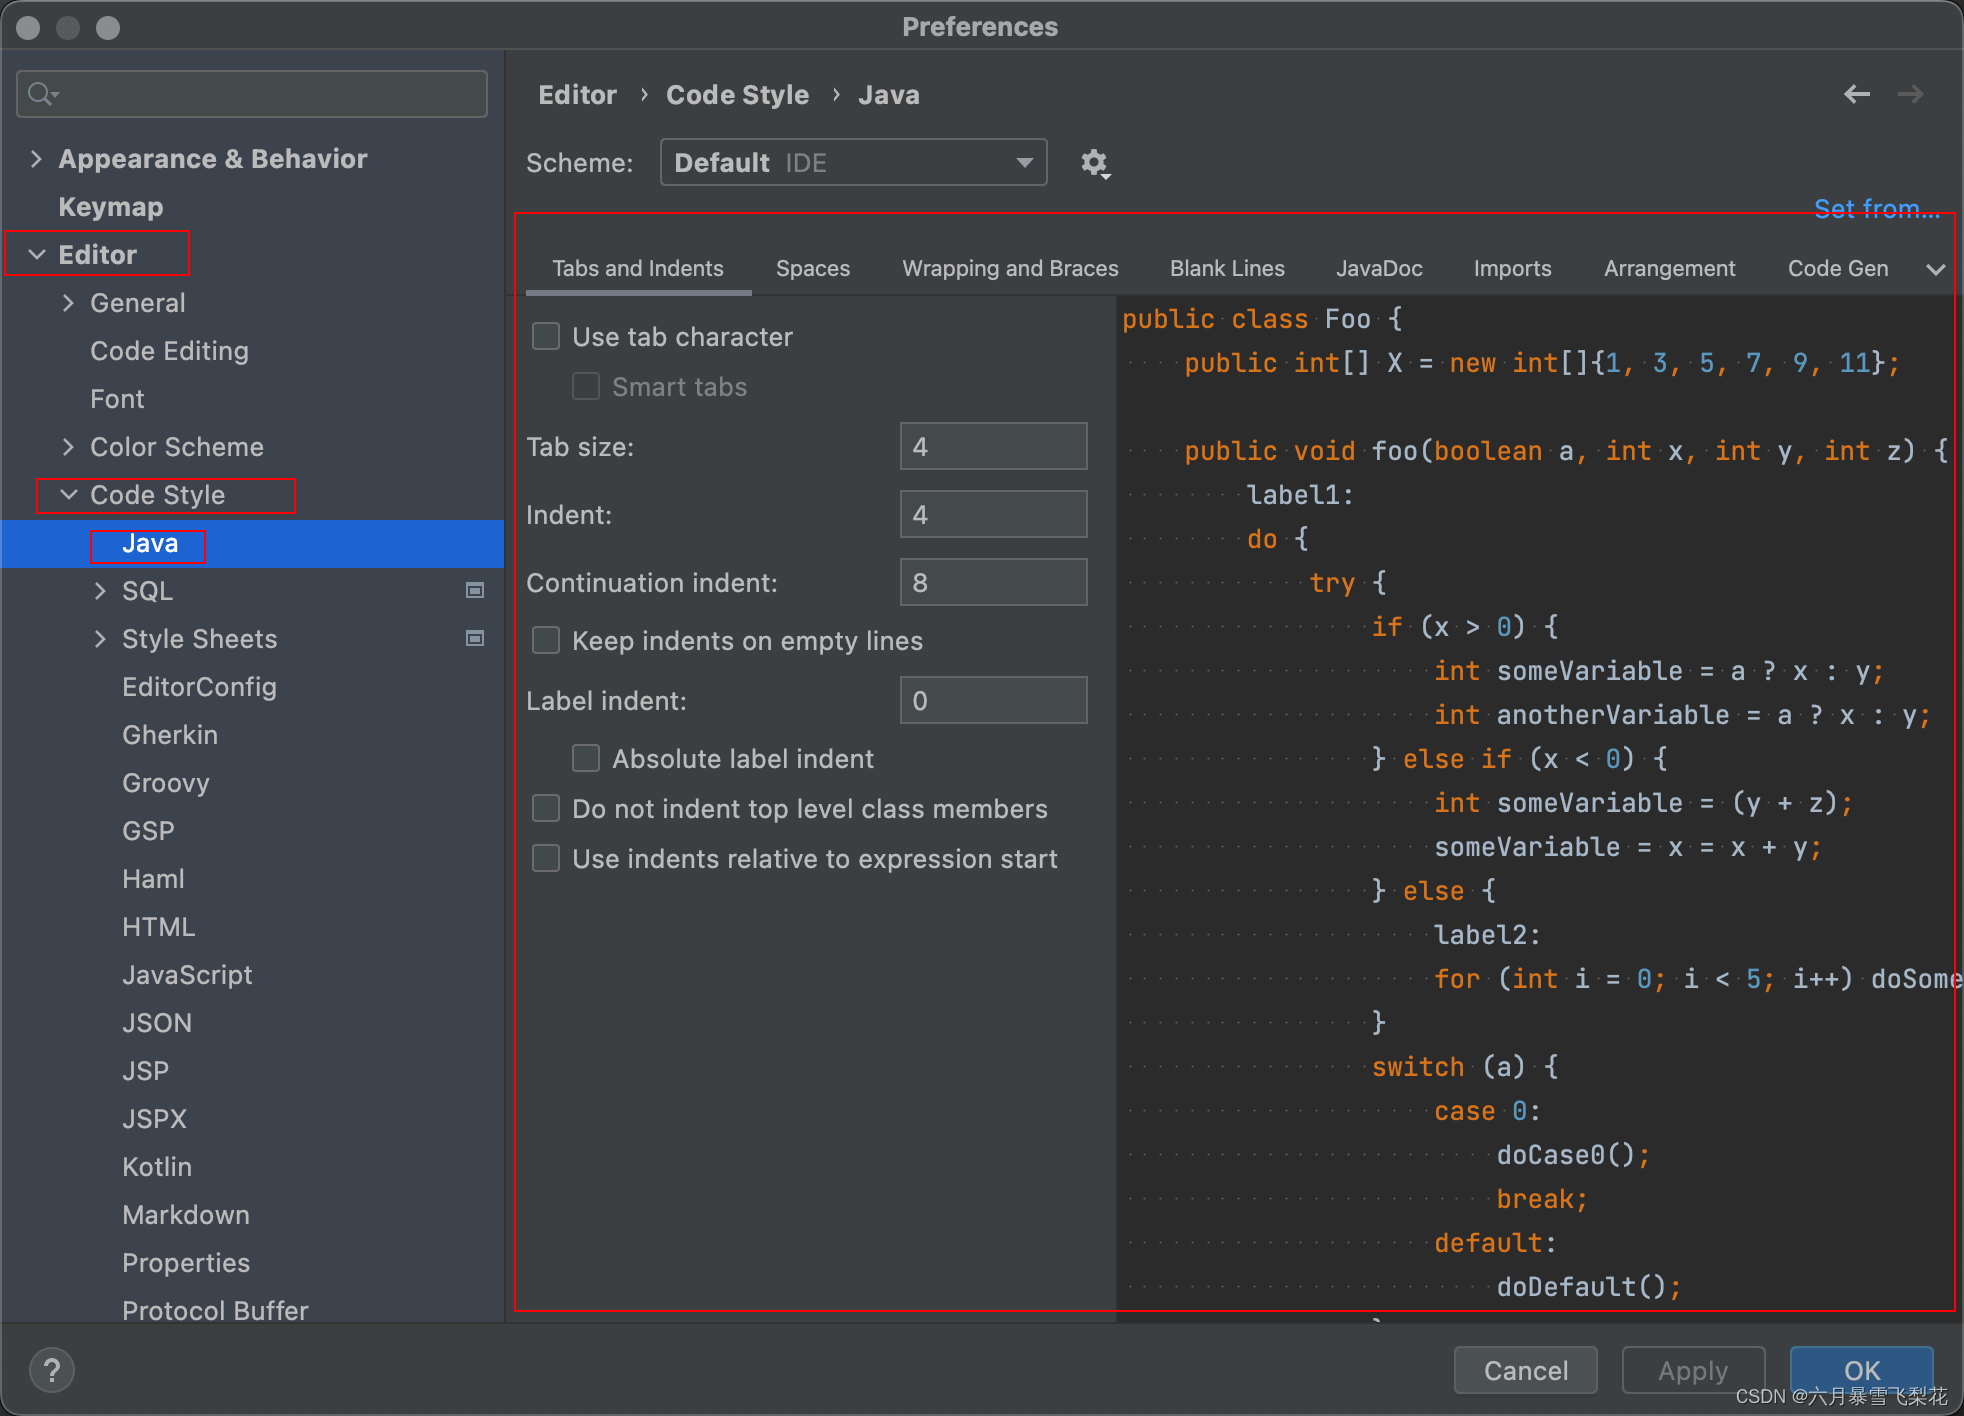
Task: Open the Scheme dropdown
Action: [853, 163]
